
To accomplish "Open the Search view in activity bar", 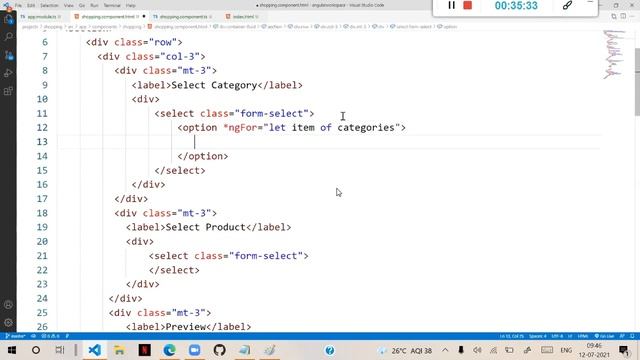I will 8,37.
